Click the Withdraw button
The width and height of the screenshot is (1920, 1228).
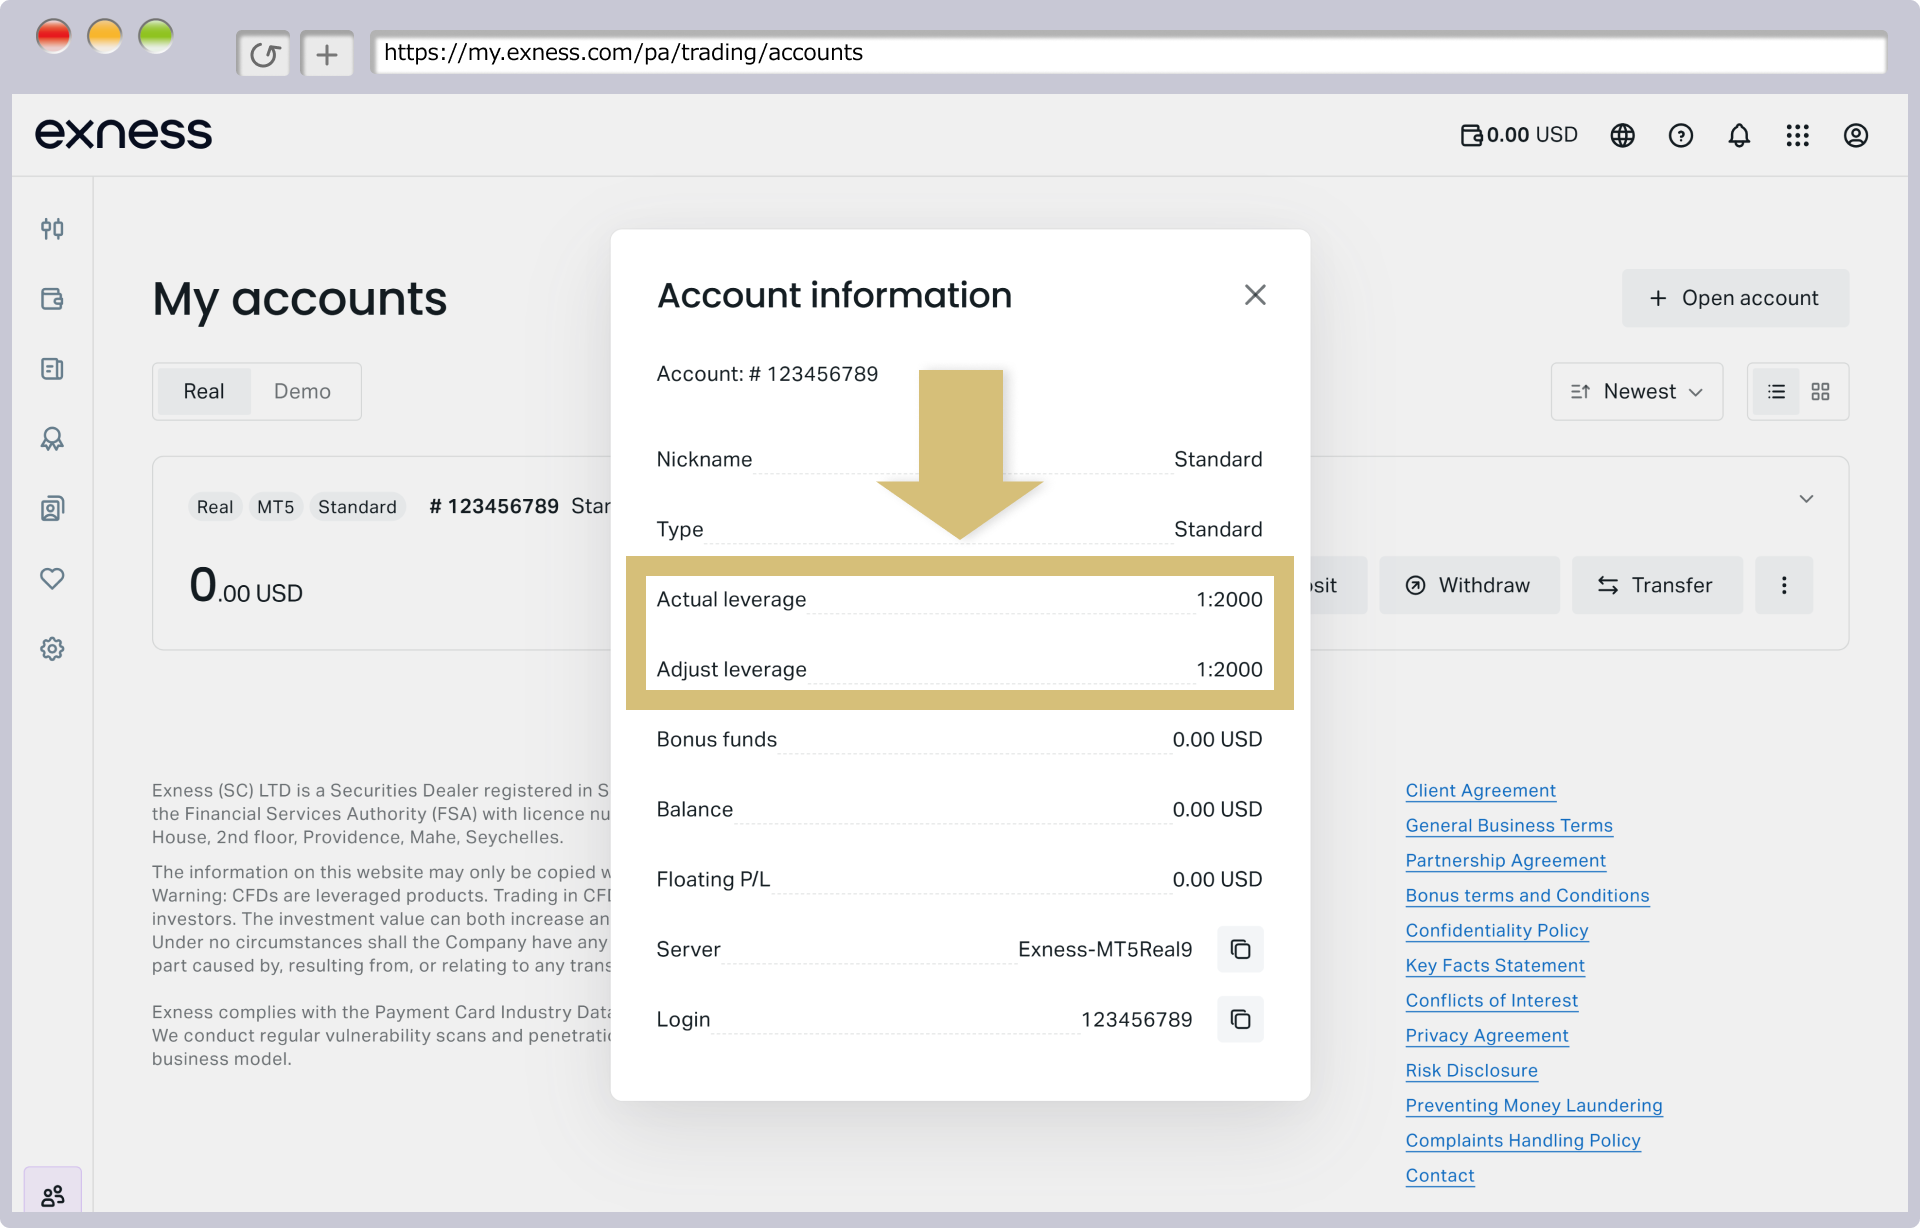(x=1469, y=585)
